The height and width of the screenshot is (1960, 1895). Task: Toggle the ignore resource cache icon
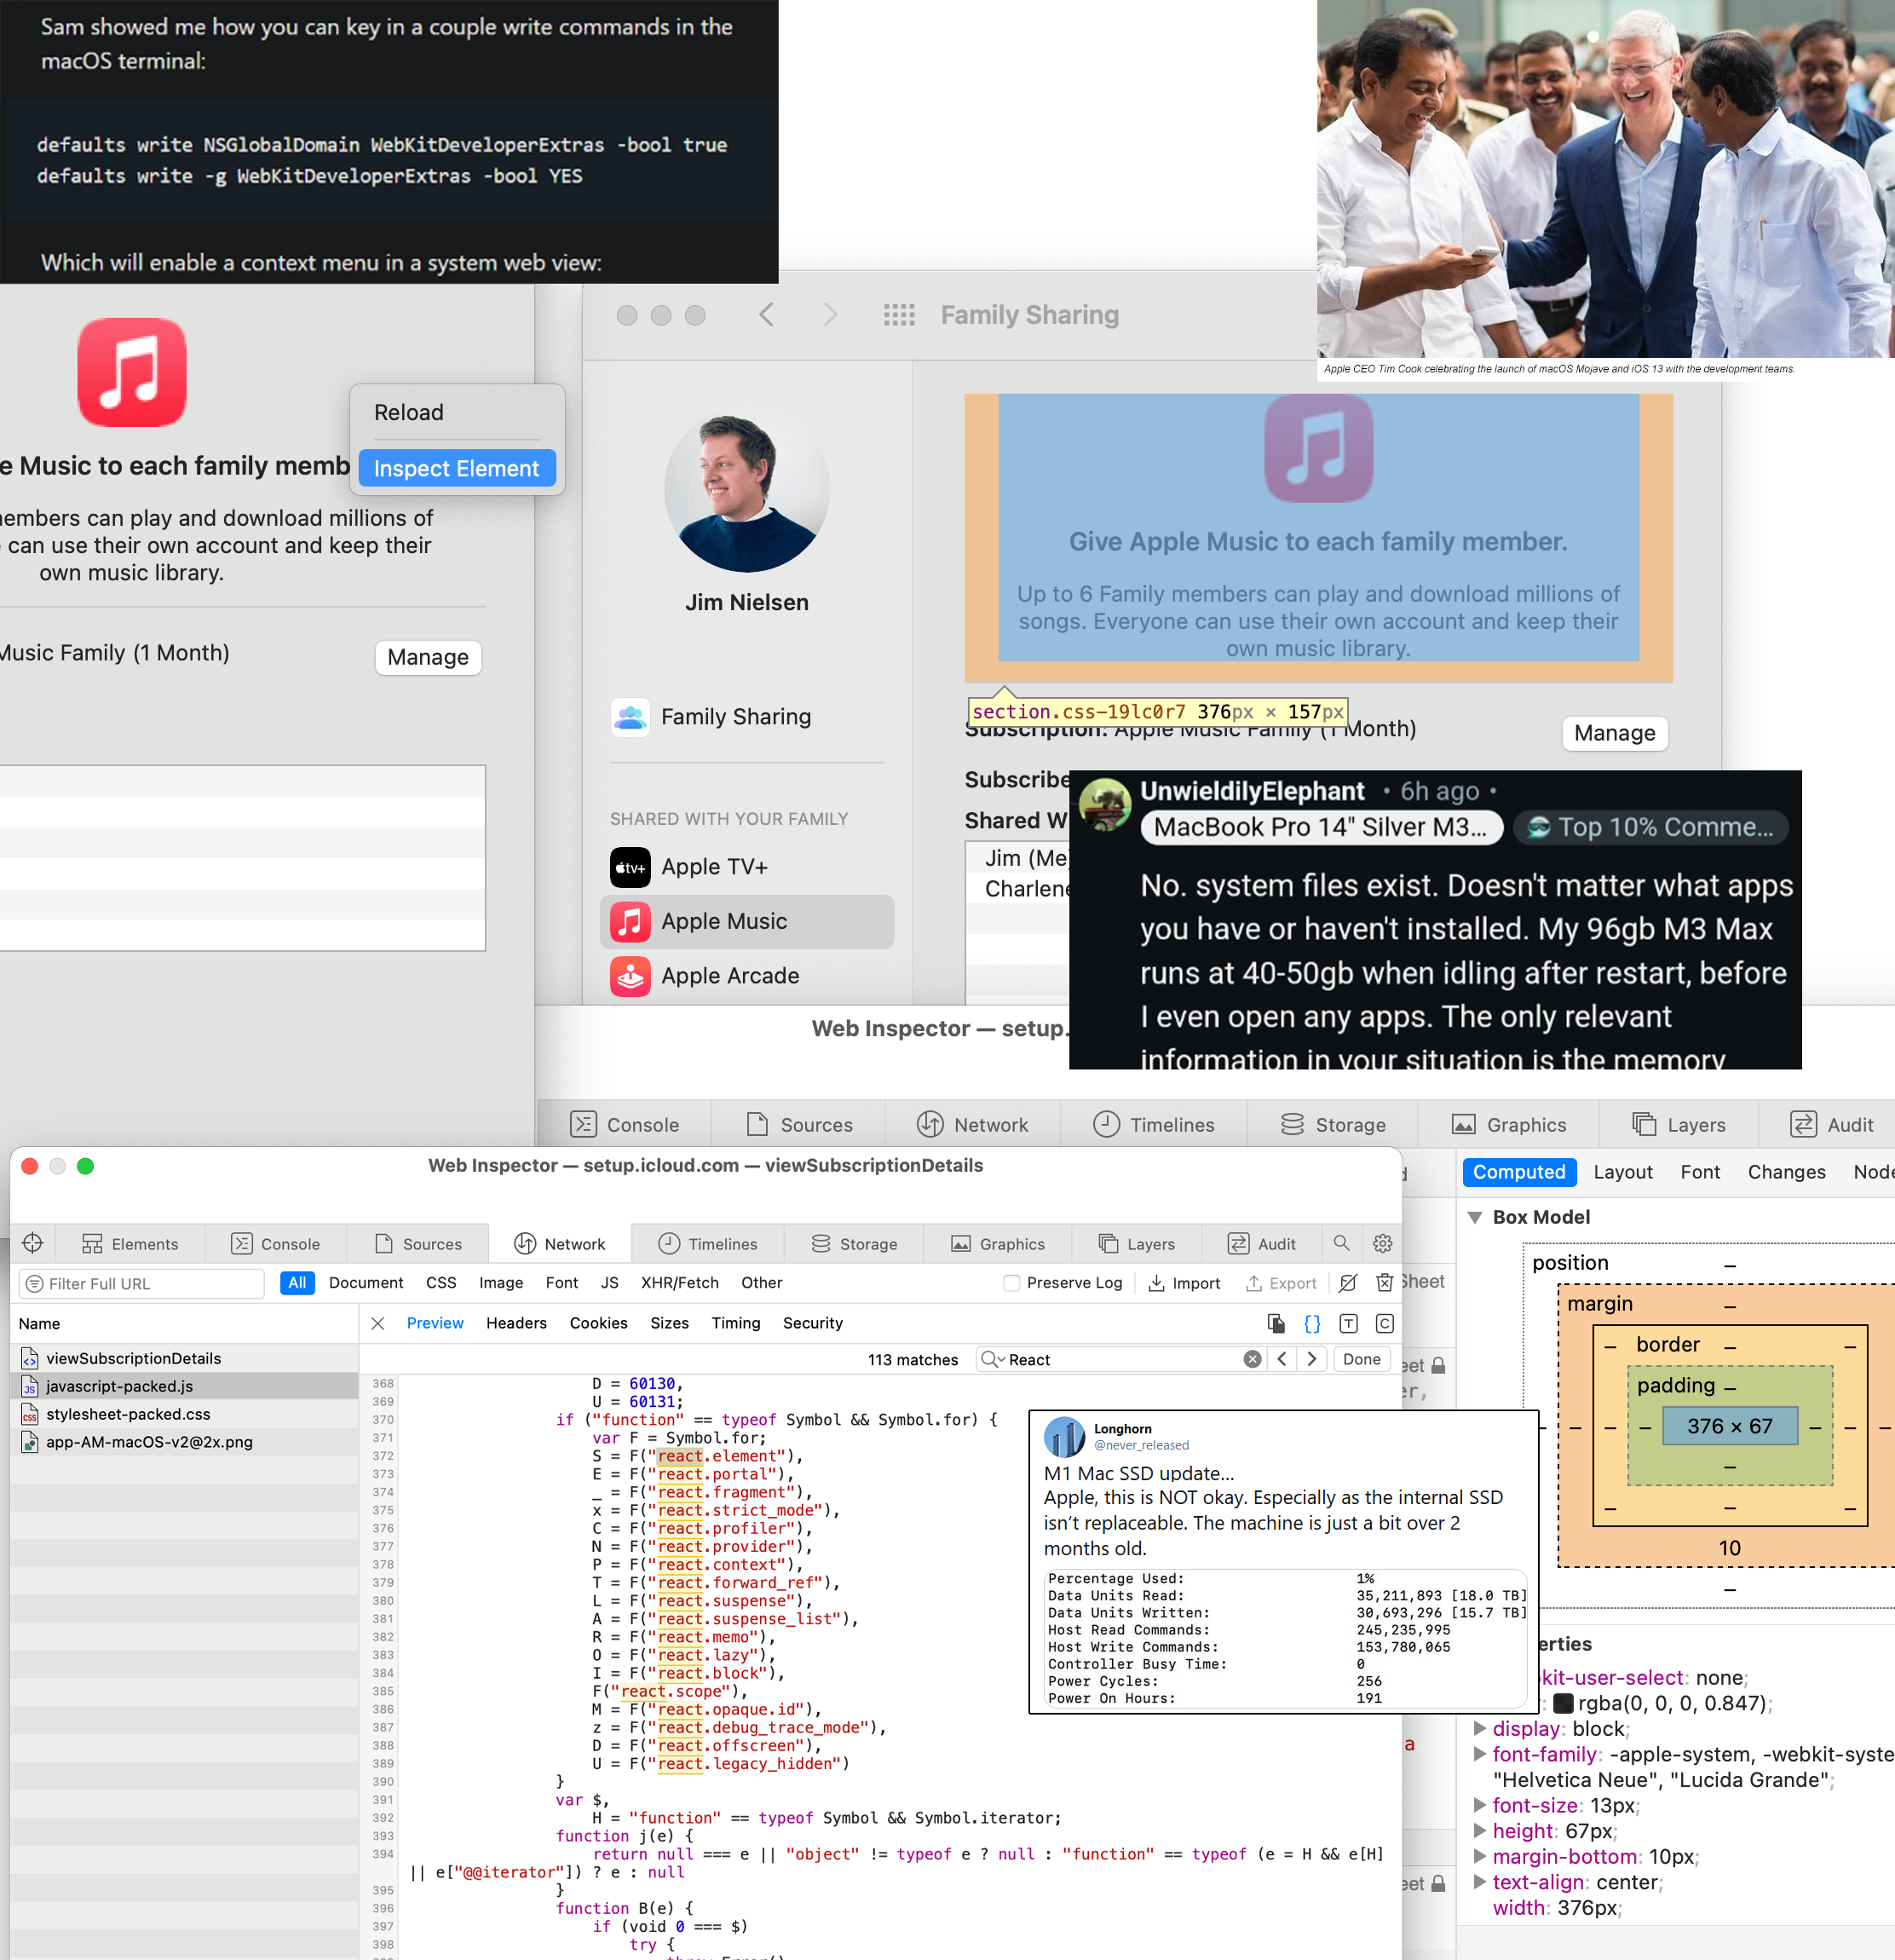1348,1283
